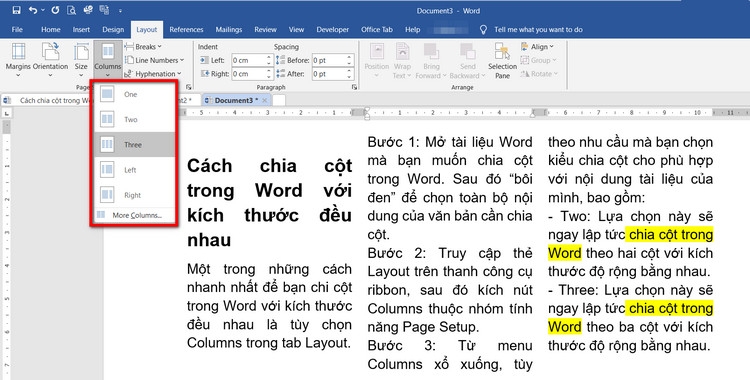
Task: Open the Orientation menu
Action: [50, 59]
